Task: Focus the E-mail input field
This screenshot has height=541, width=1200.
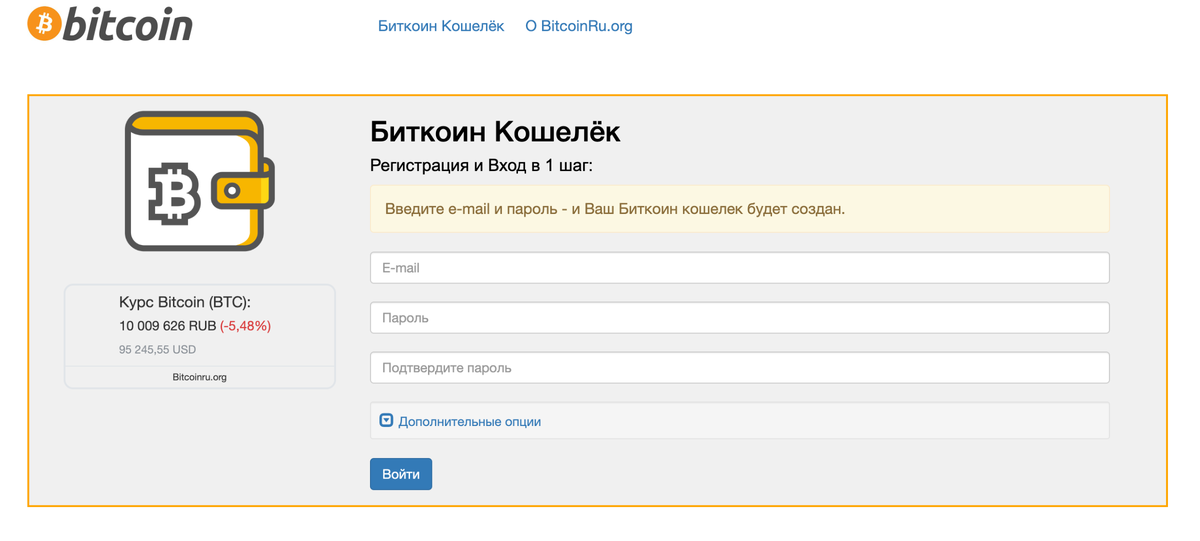Action: [740, 268]
